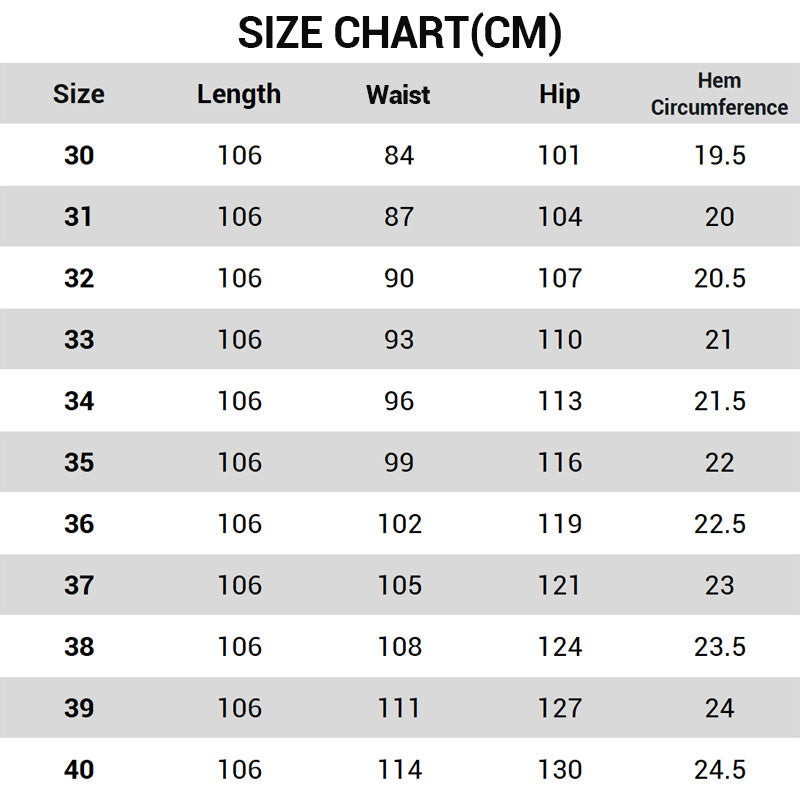The height and width of the screenshot is (800, 800).
Task: Select the length cell in size 36 row
Action: [x=239, y=524]
